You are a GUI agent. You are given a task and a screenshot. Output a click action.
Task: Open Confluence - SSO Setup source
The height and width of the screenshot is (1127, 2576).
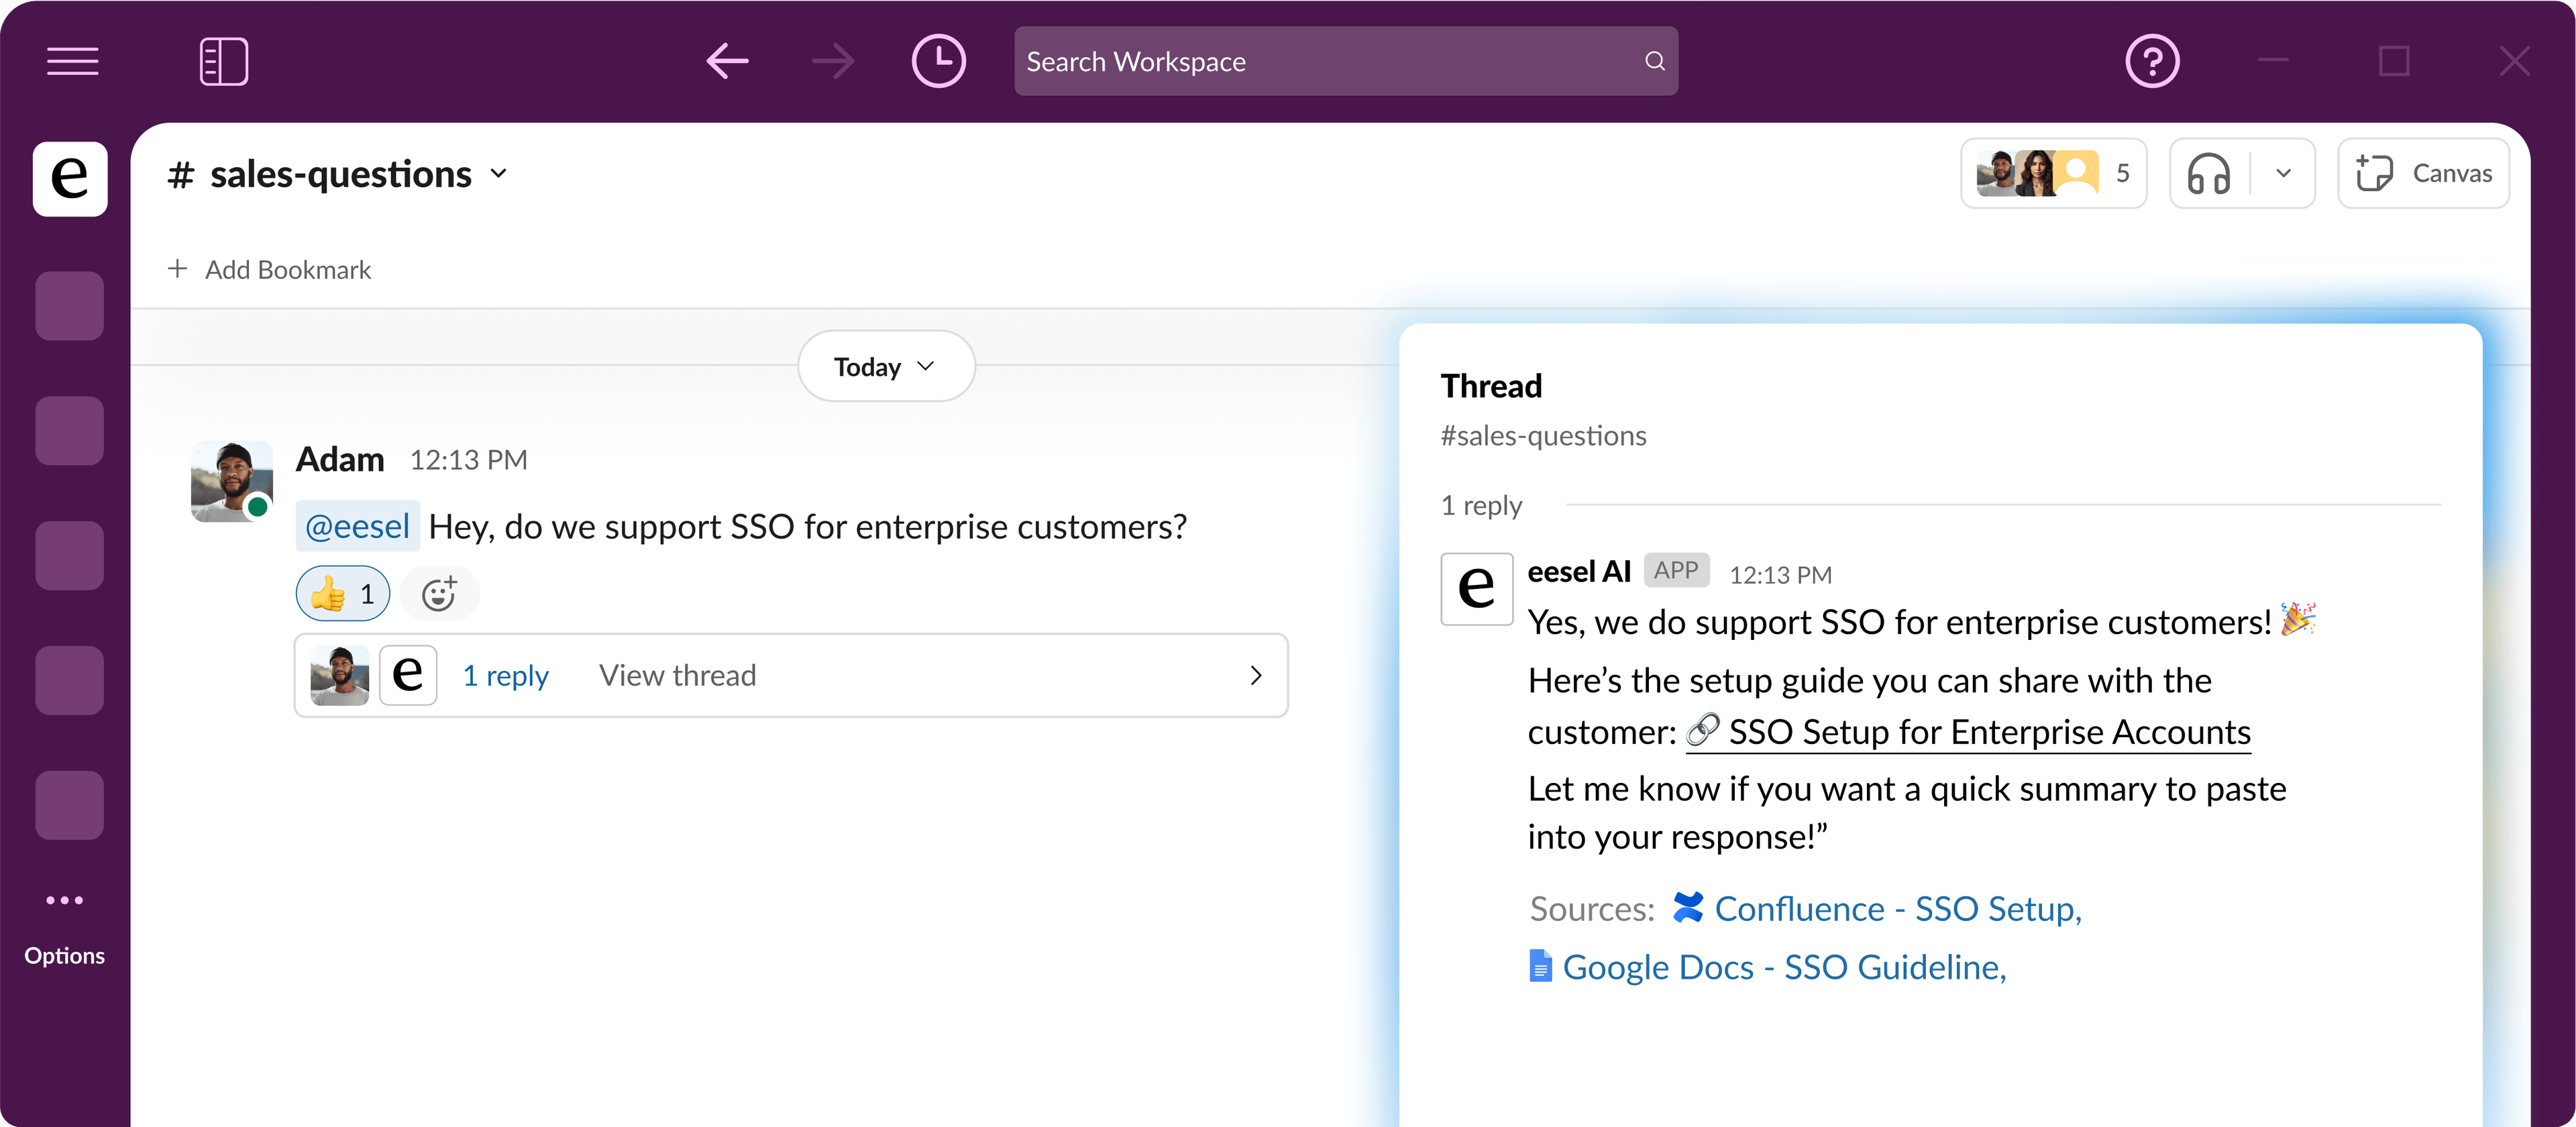tap(1877, 908)
